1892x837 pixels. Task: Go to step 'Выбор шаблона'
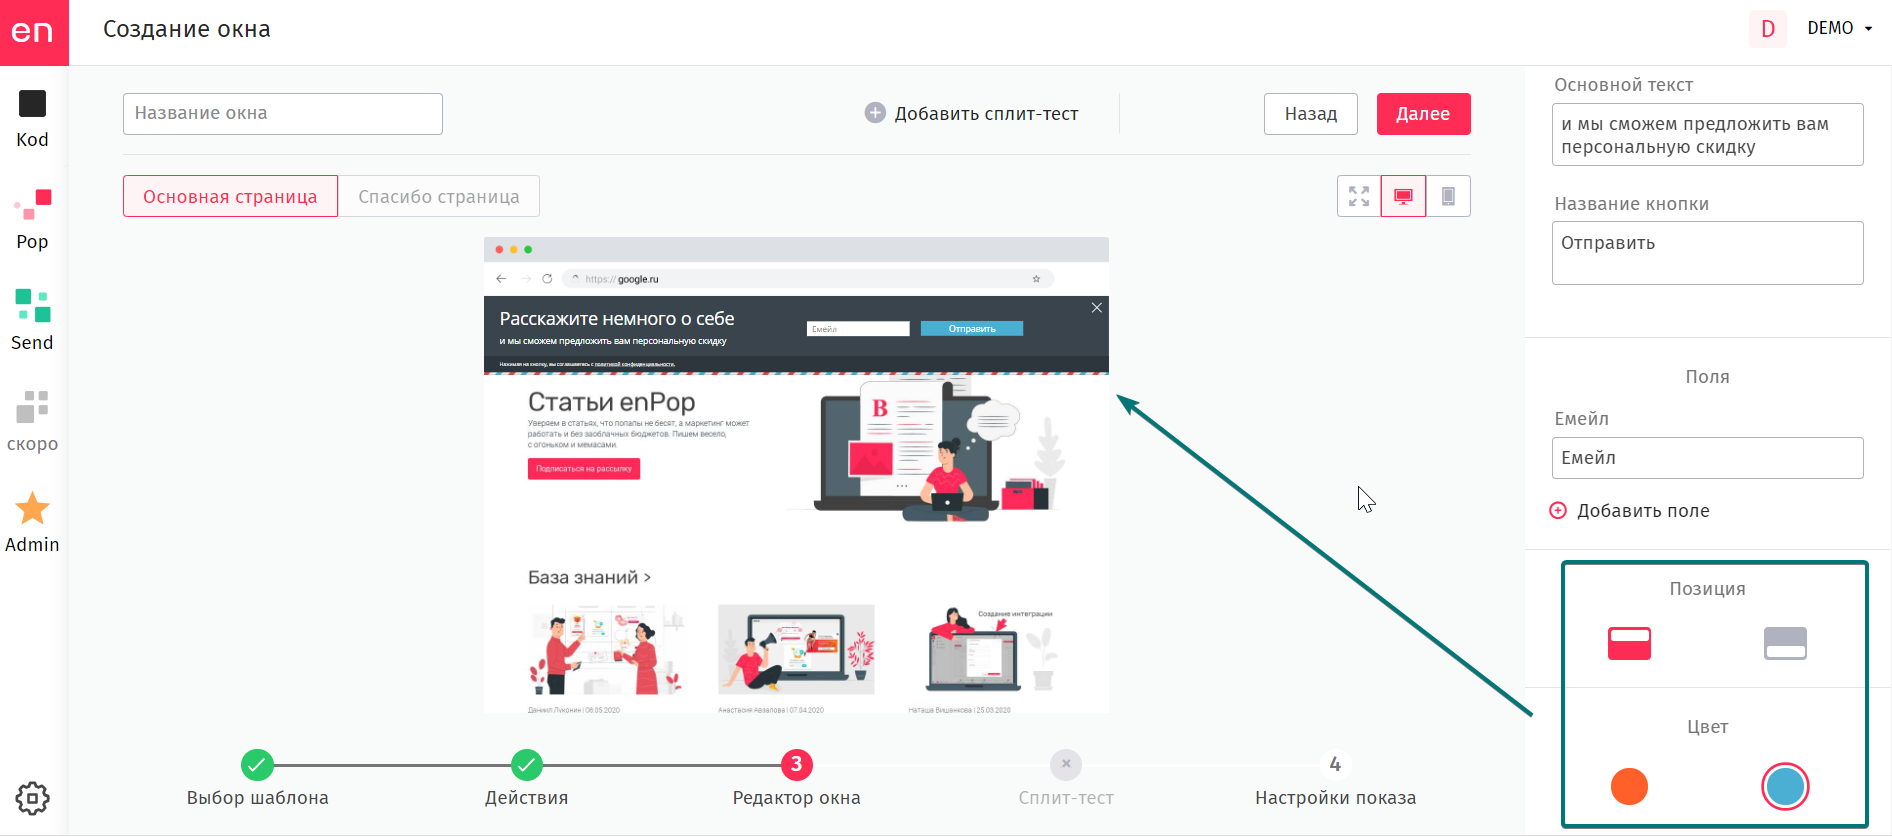point(257,765)
